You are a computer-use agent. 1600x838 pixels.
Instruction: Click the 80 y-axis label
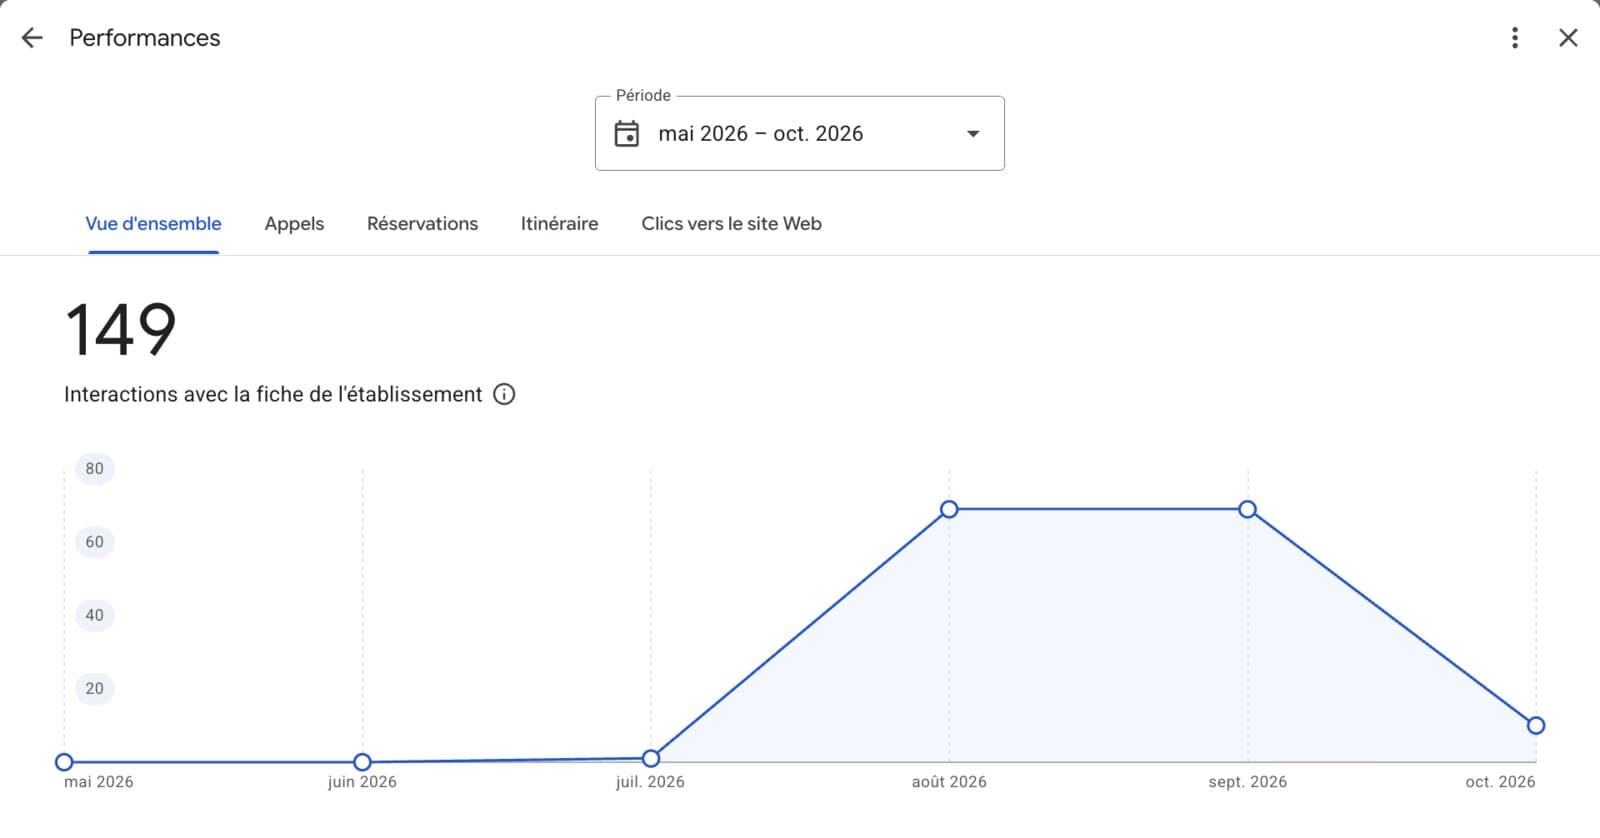pos(94,468)
